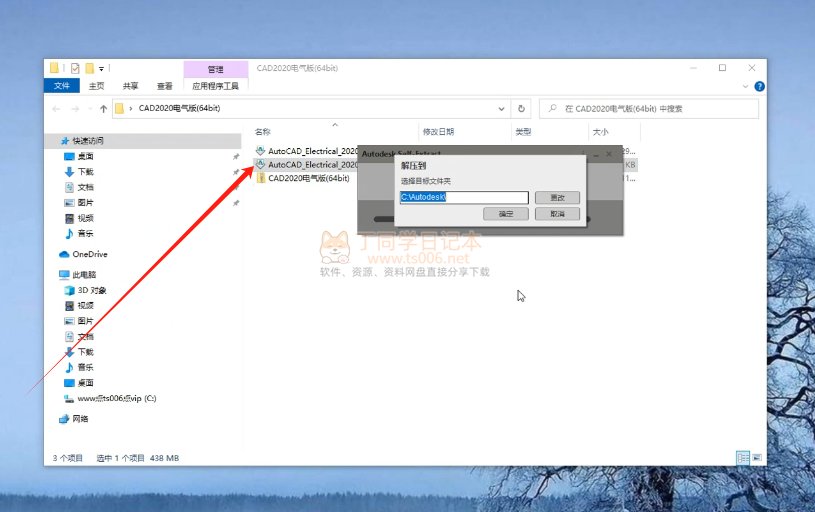Open the recent locations dropdown arrow
The image size is (815, 512).
[90, 109]
